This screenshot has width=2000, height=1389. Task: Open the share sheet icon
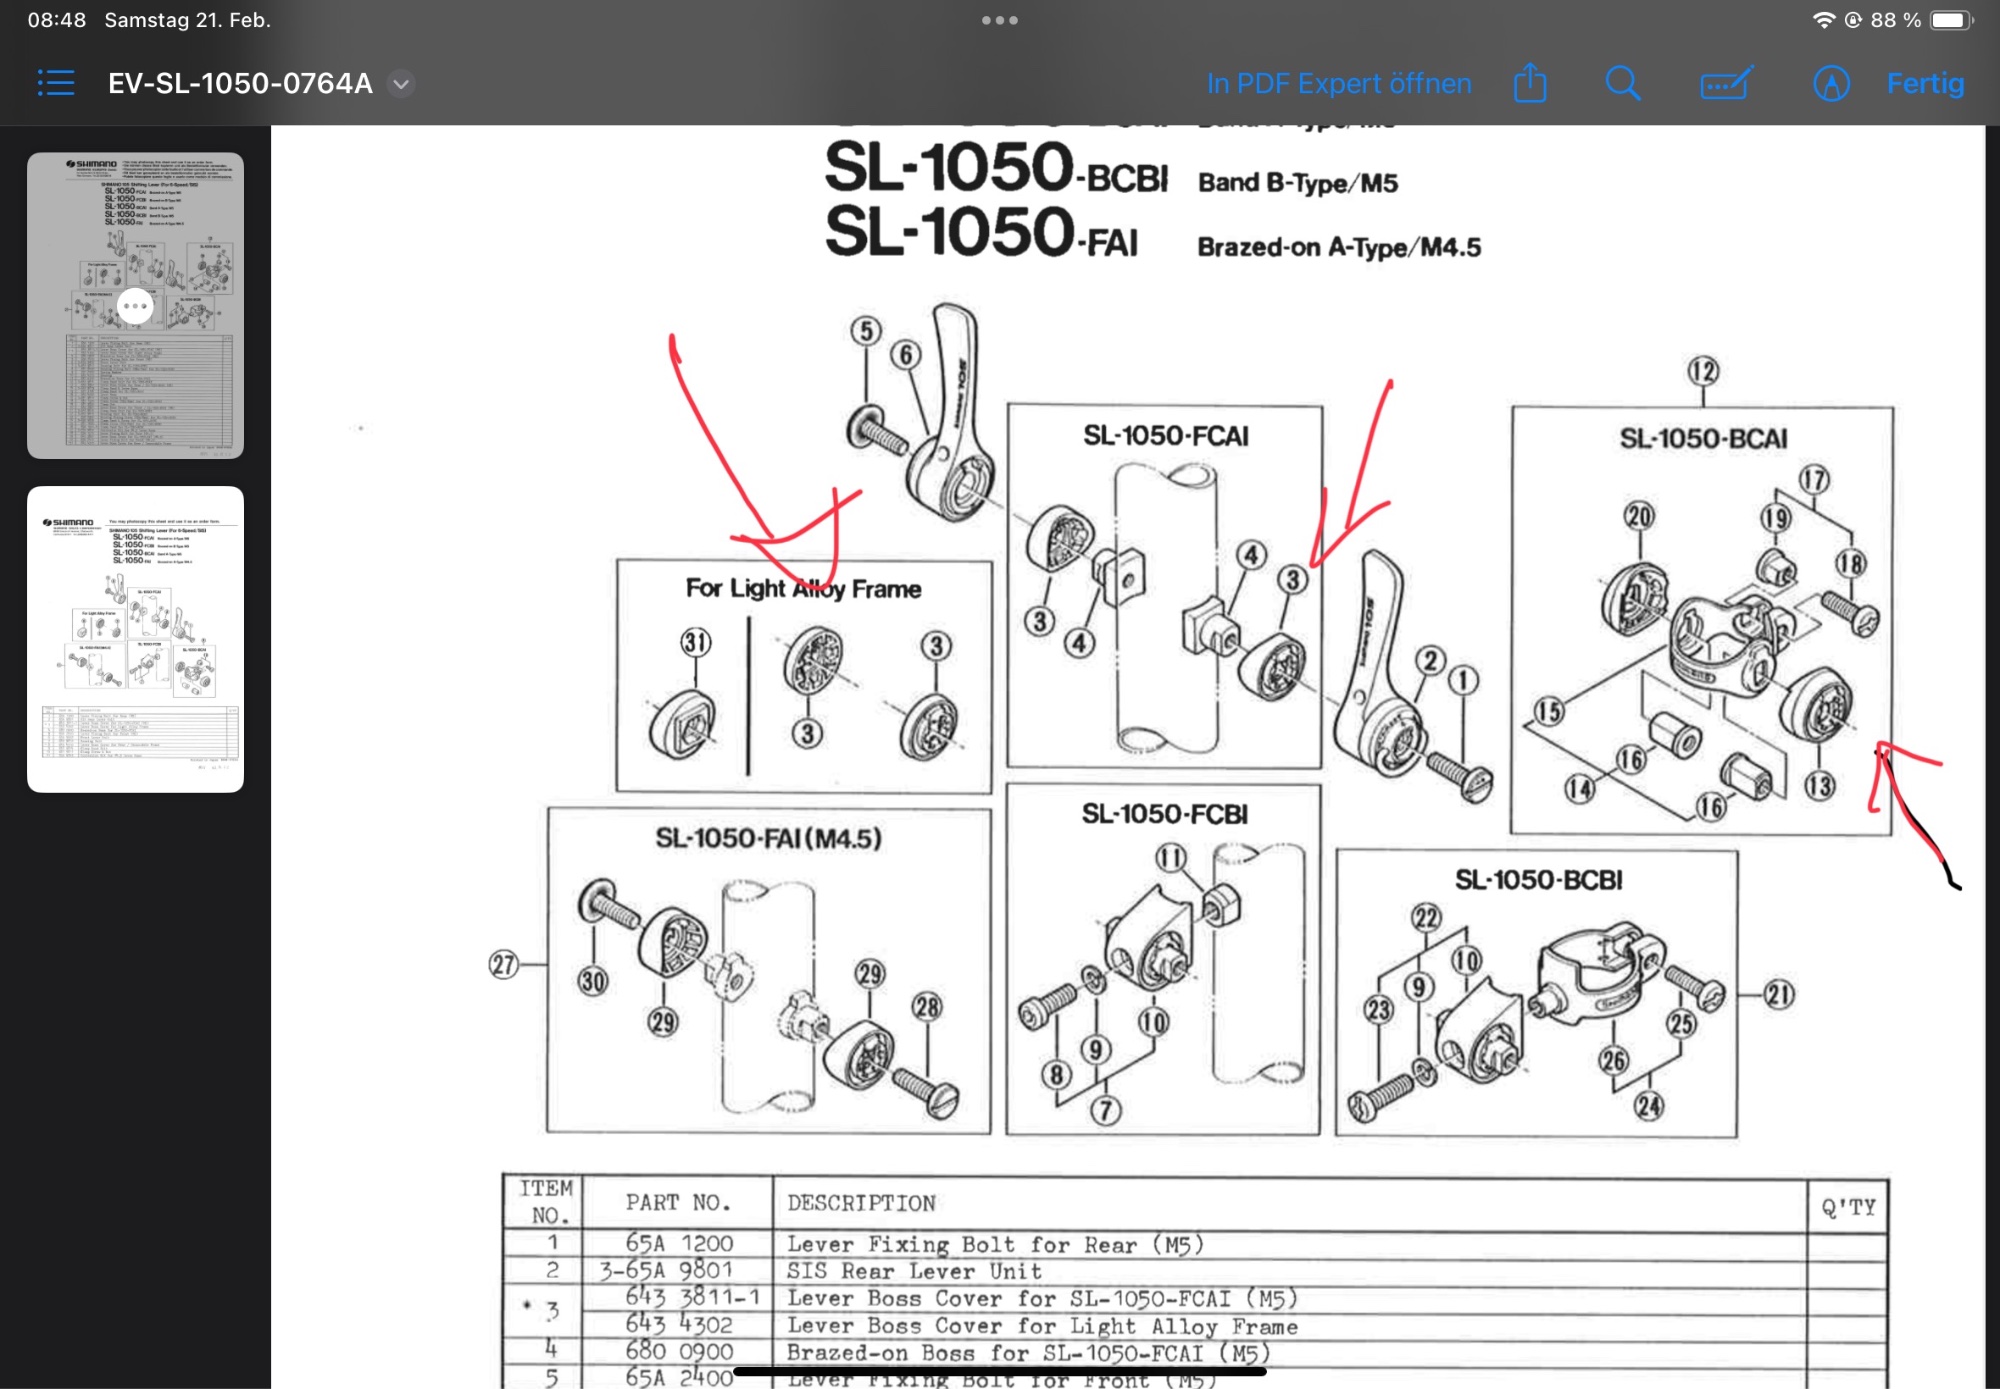click(x=1529, y=83)
